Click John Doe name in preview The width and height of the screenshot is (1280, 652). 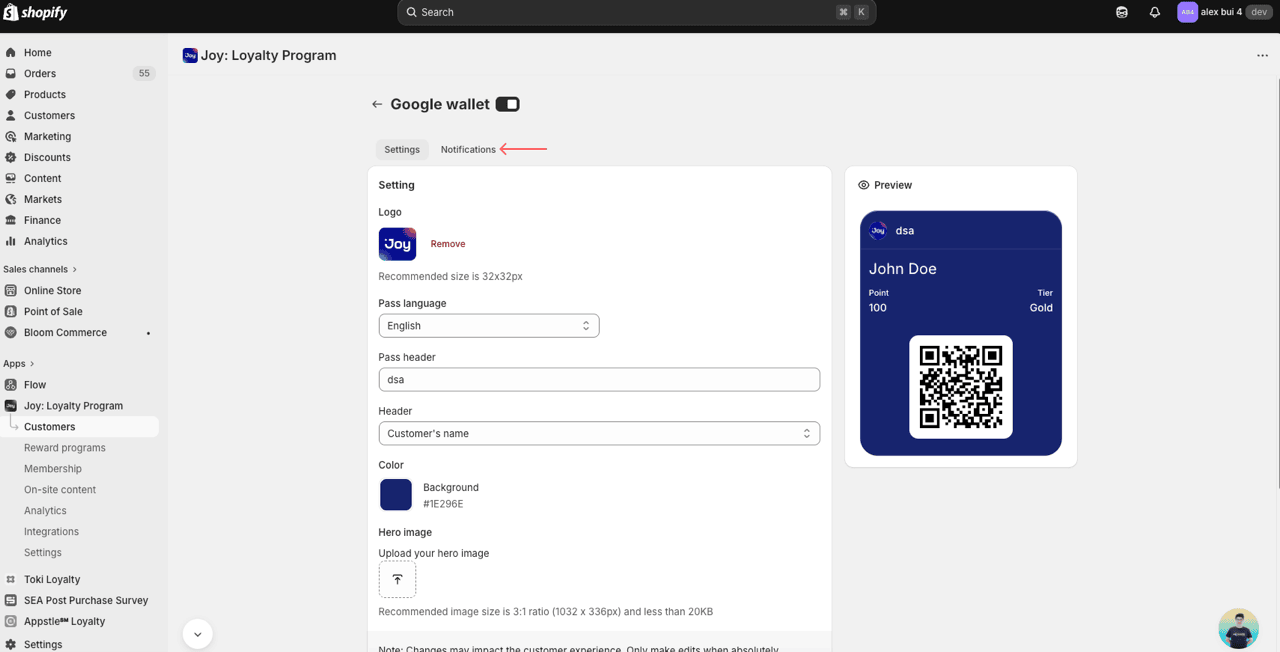(x=903, y=269)
